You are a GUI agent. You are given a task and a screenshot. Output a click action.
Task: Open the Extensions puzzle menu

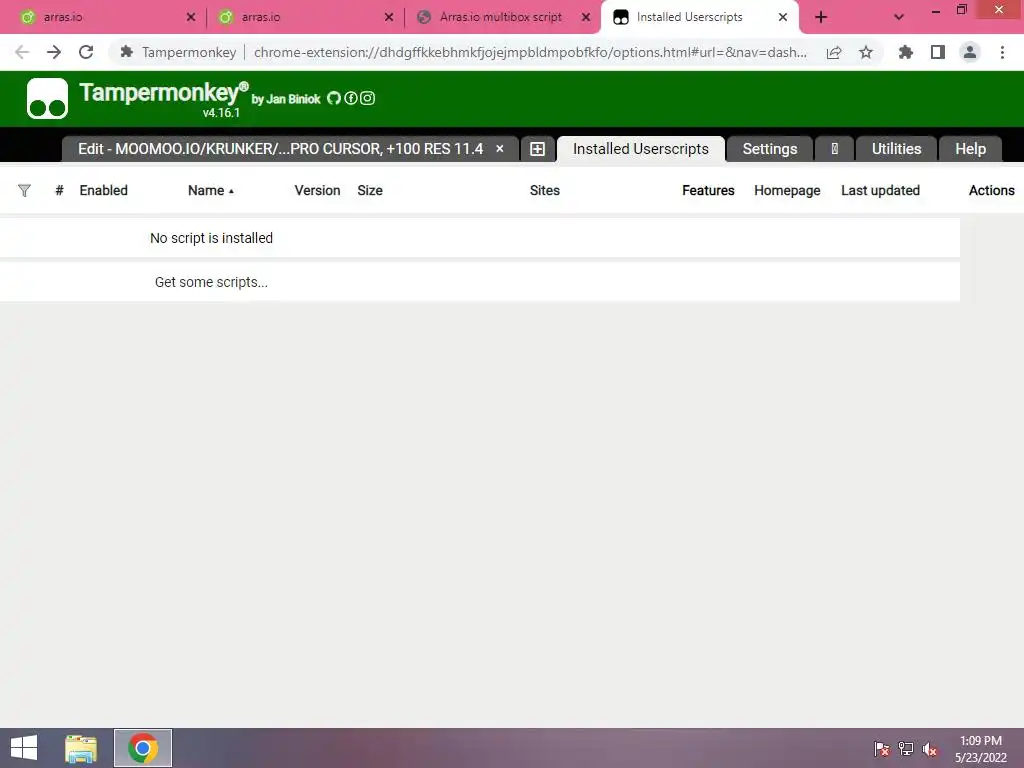[x=906, y=52]
